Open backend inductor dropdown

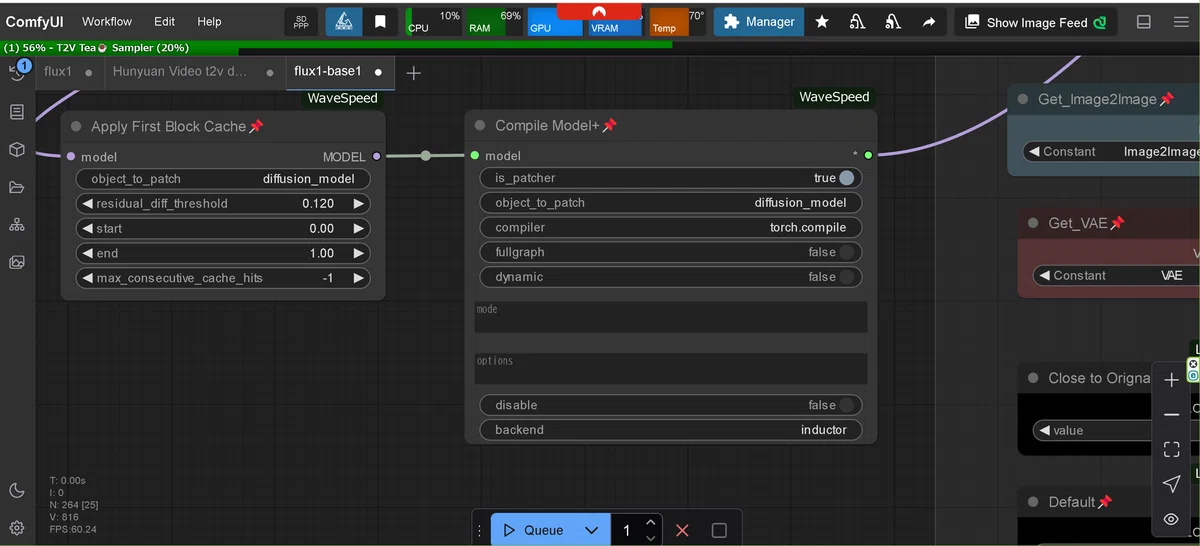(x=671, y=430)
